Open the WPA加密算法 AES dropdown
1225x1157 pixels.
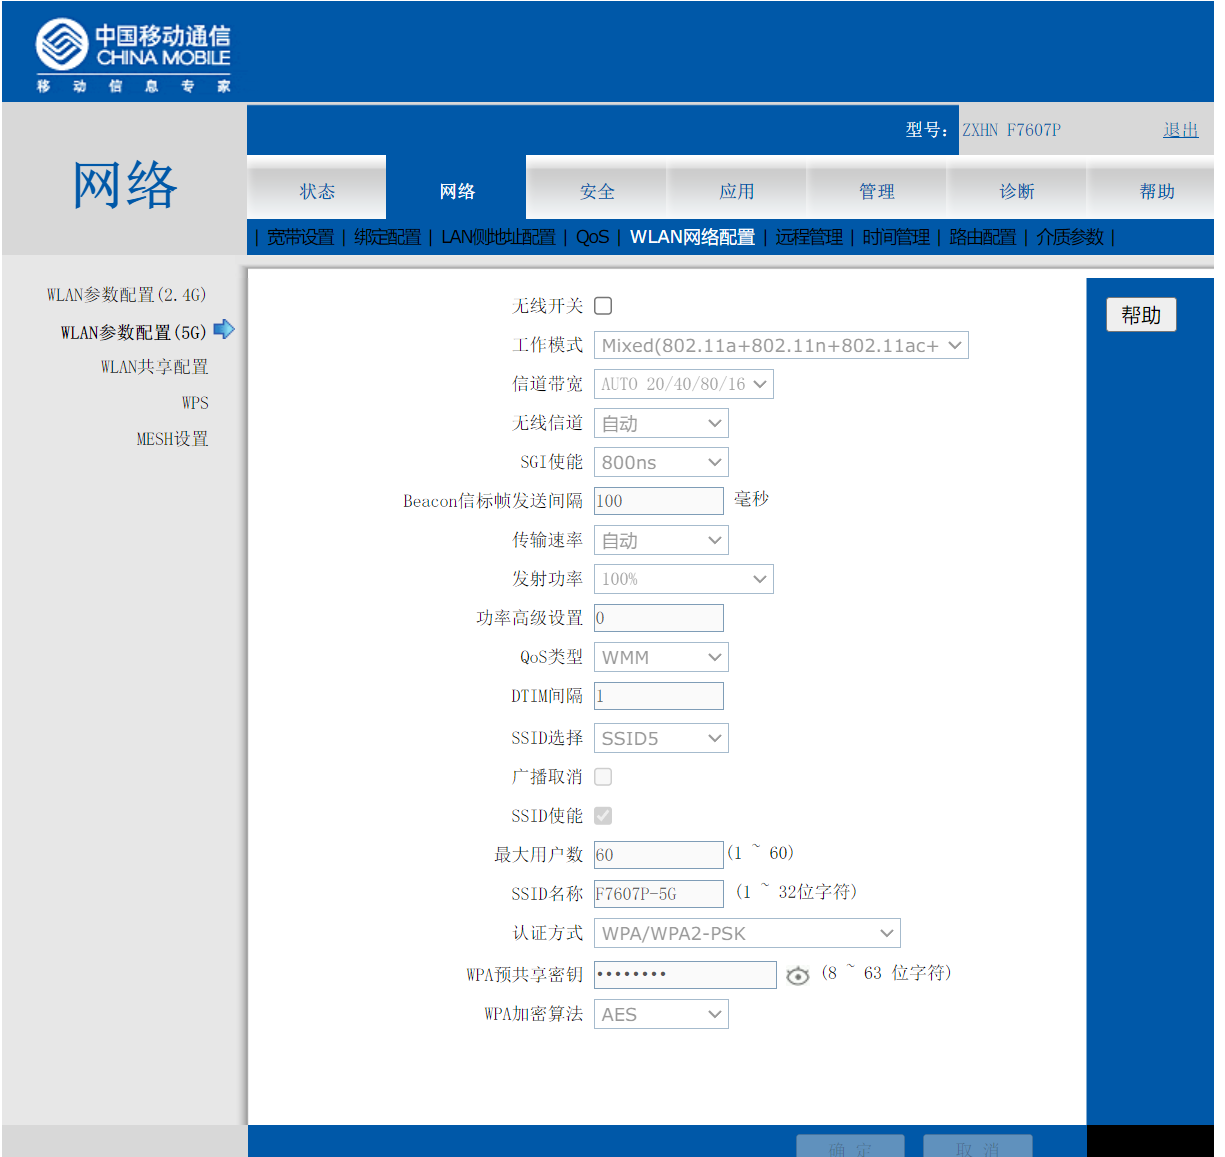(660, 1015)
